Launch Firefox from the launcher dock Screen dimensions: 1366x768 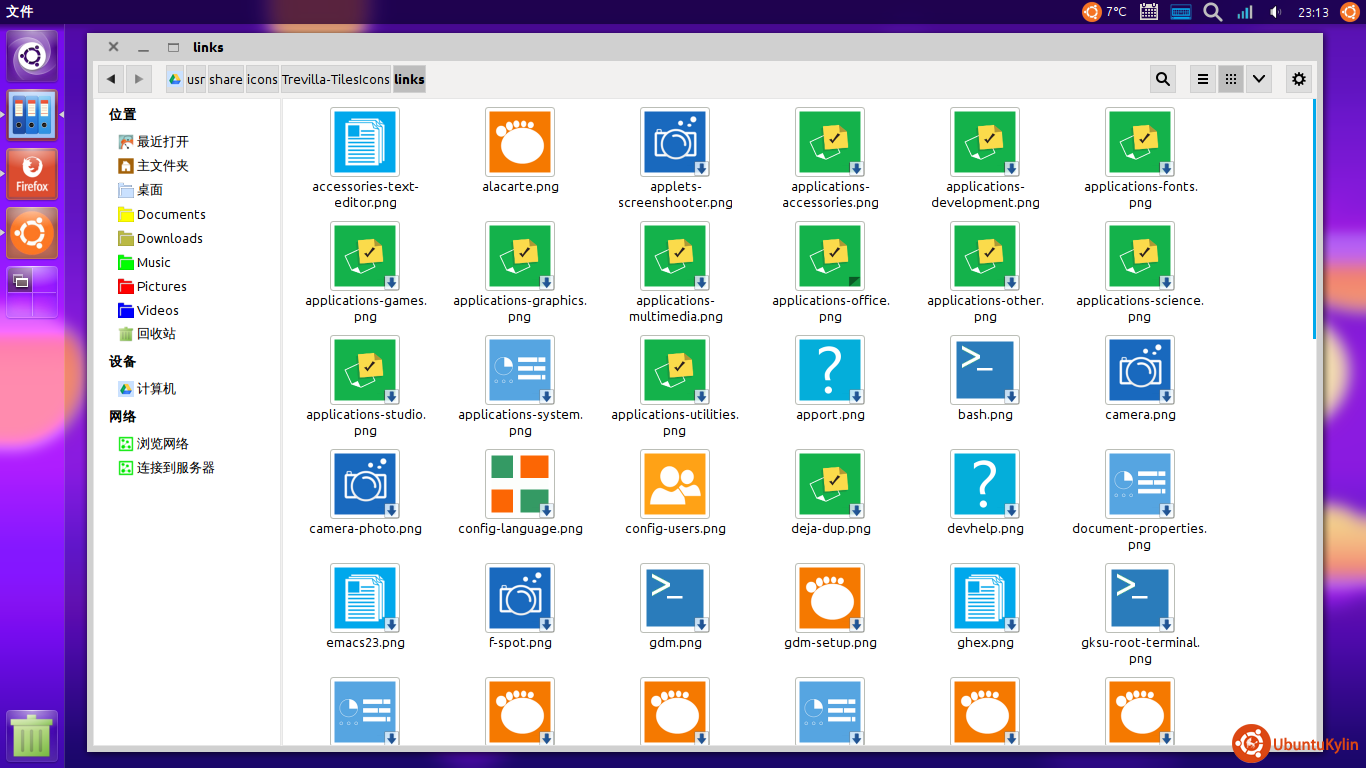point(32,174)
